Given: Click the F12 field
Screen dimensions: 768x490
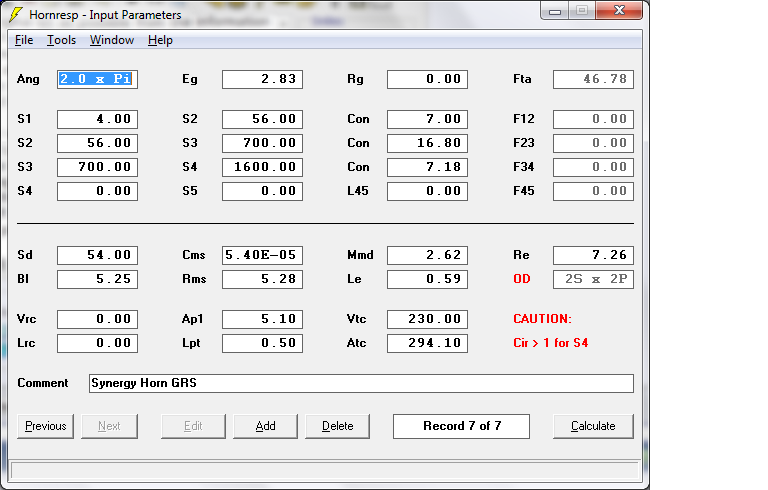Looking at the screenshot, I should point(594,119).
